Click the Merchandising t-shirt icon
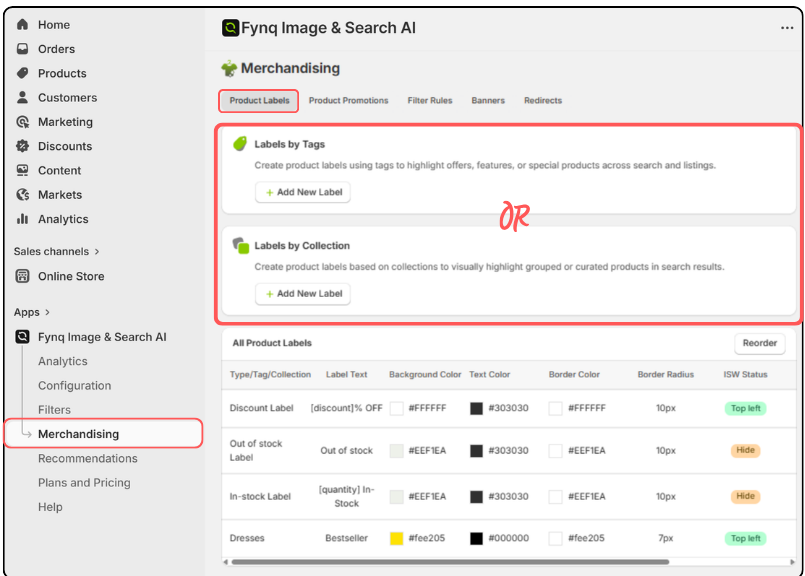Screen dimensions: 805x576 coord(229,68)
